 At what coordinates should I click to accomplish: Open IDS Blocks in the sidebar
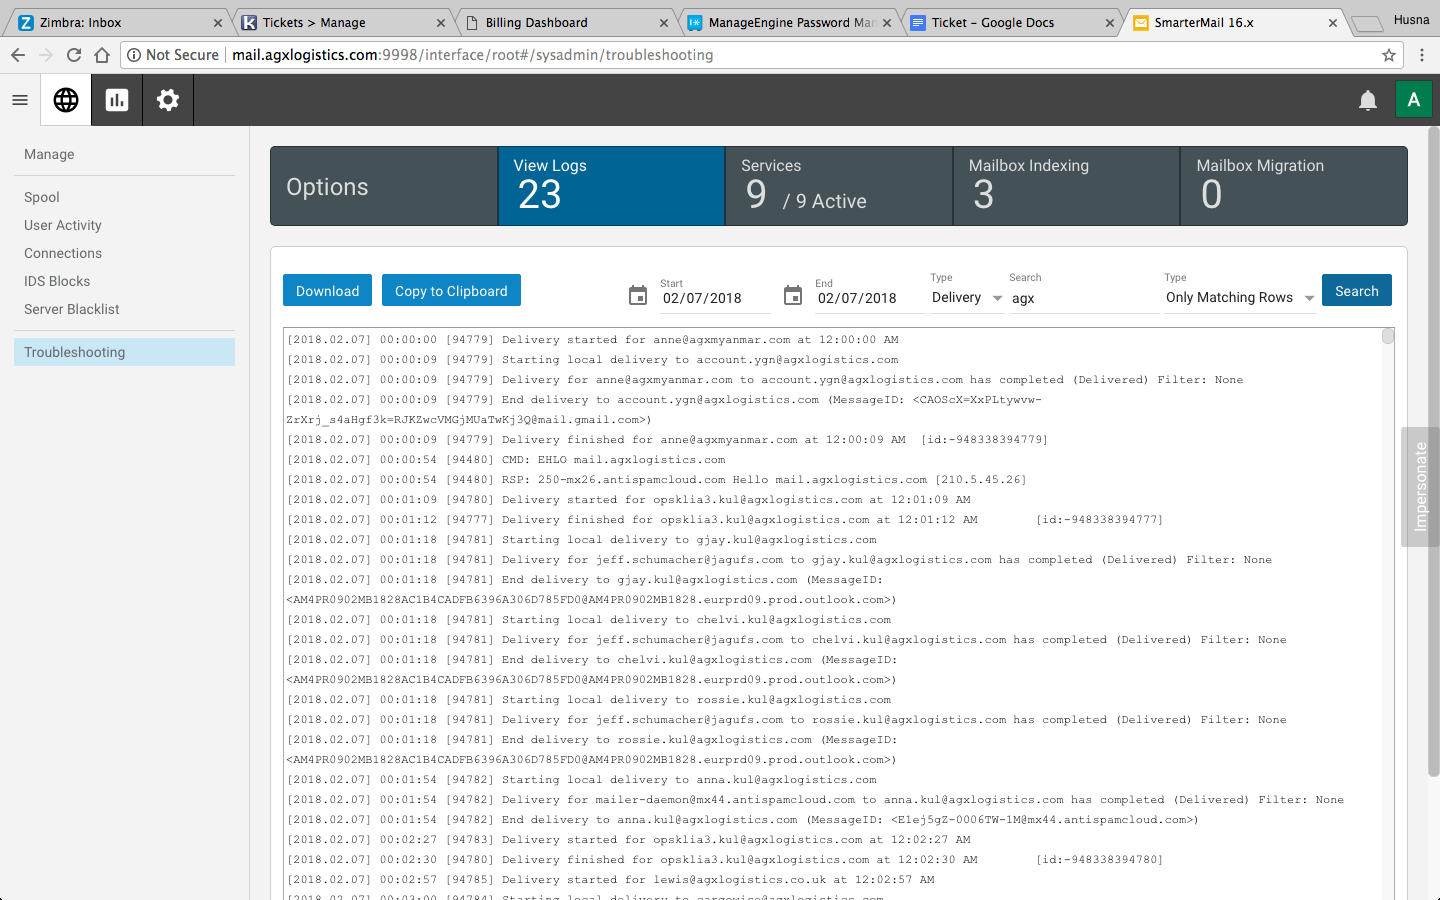pos(57,281)
